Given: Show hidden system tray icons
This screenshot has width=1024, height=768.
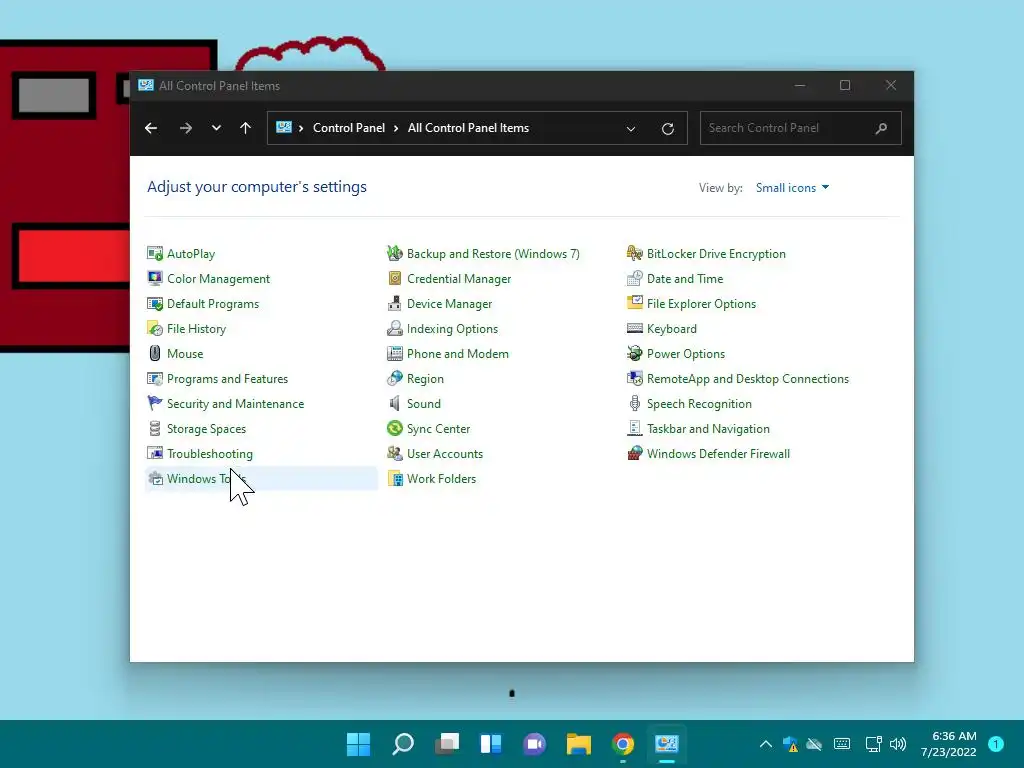Looking at the screenshot, I should [x=766, y=744].
